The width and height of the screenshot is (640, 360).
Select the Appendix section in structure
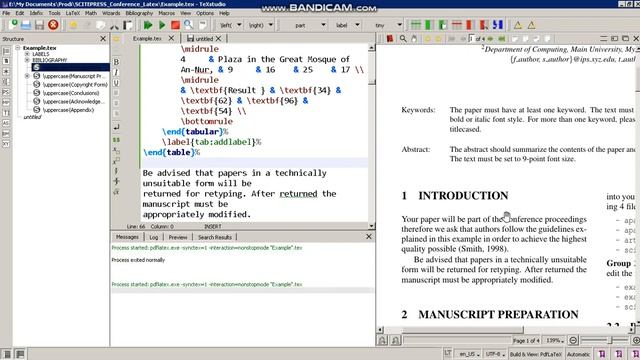pos(68,110)
